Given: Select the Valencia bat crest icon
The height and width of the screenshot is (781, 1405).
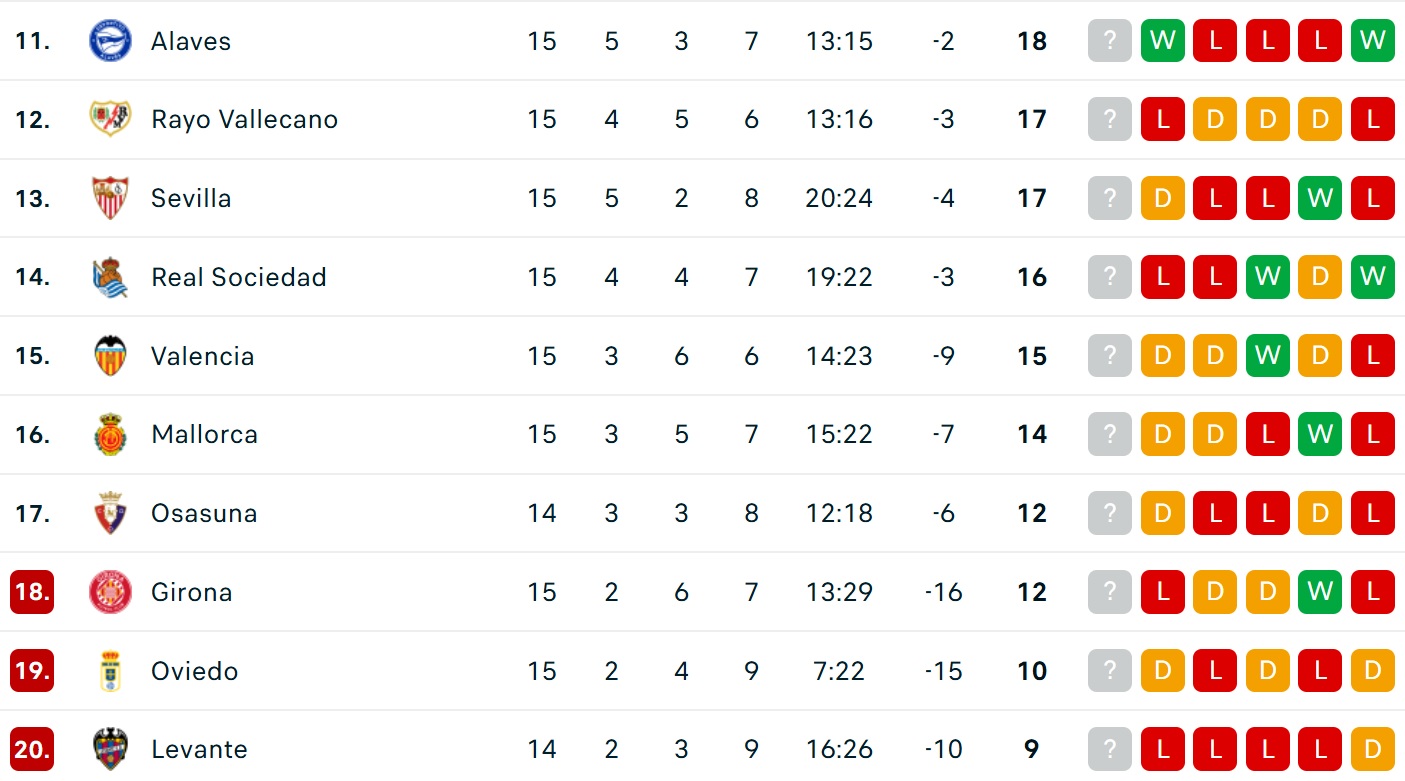Looking at the screenshot, I should (x=110, y=356).
